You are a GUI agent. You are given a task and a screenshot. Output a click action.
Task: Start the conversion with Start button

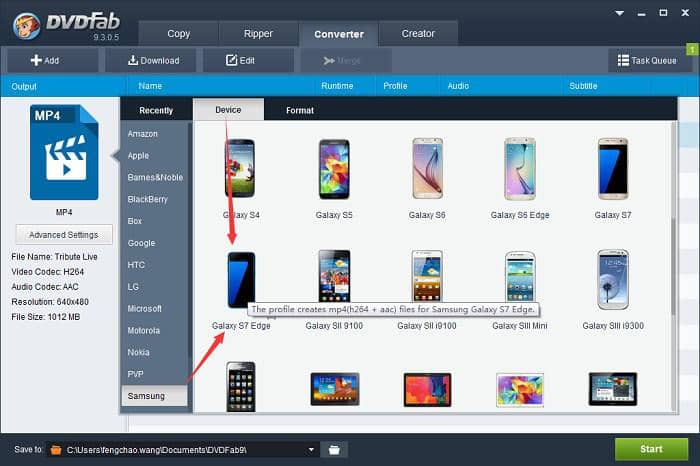click(651, 449)
